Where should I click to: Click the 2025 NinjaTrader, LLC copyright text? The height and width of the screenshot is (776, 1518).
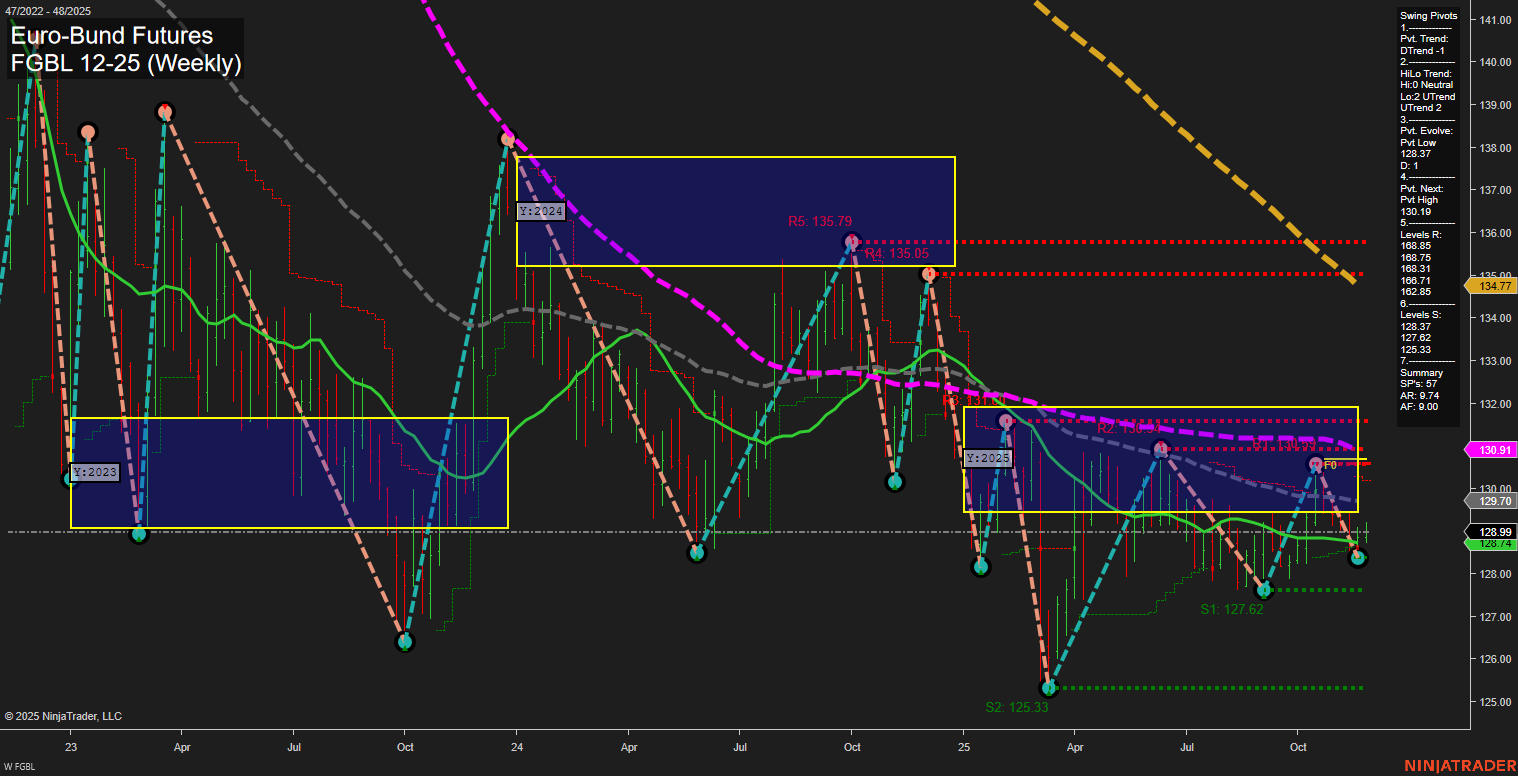tap(63, 716)
